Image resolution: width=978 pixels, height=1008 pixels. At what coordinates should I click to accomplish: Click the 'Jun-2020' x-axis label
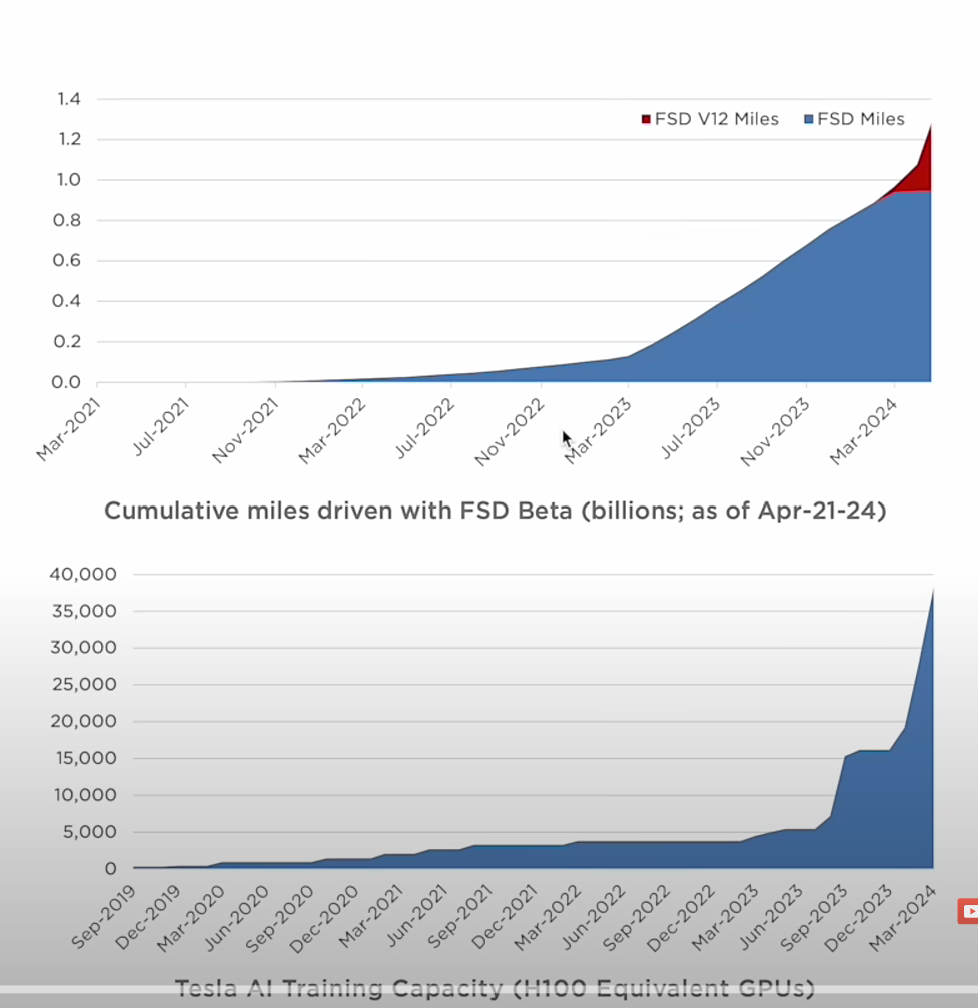pyautogui.click(x=236, y=917)
